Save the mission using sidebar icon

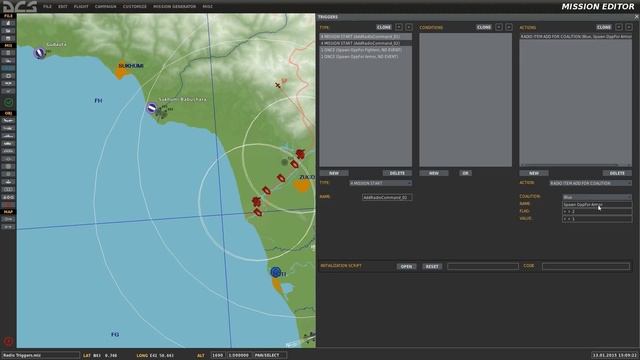tap(8, 38)
